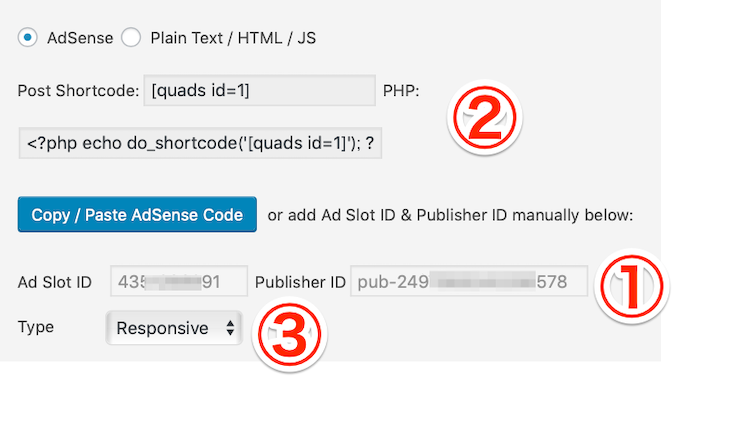
Task: Click the 'PHP:' label
Action: point(401,90)
